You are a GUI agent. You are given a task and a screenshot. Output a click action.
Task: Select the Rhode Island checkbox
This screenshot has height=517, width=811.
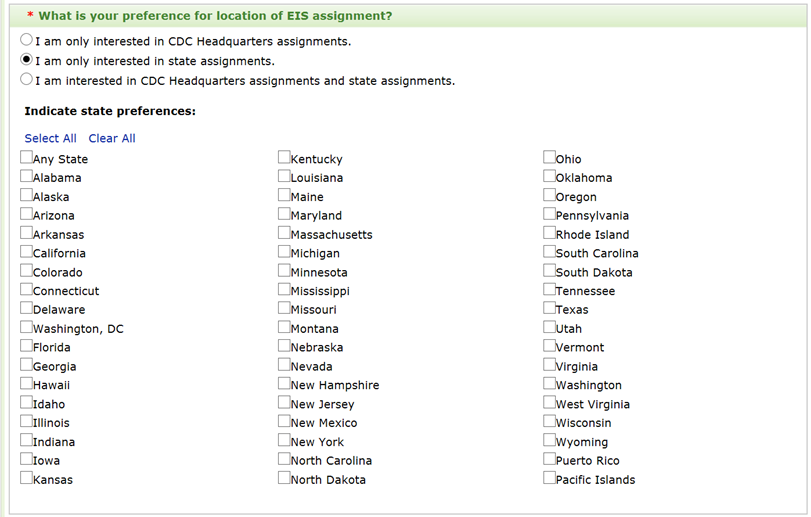tap(550, 233)
